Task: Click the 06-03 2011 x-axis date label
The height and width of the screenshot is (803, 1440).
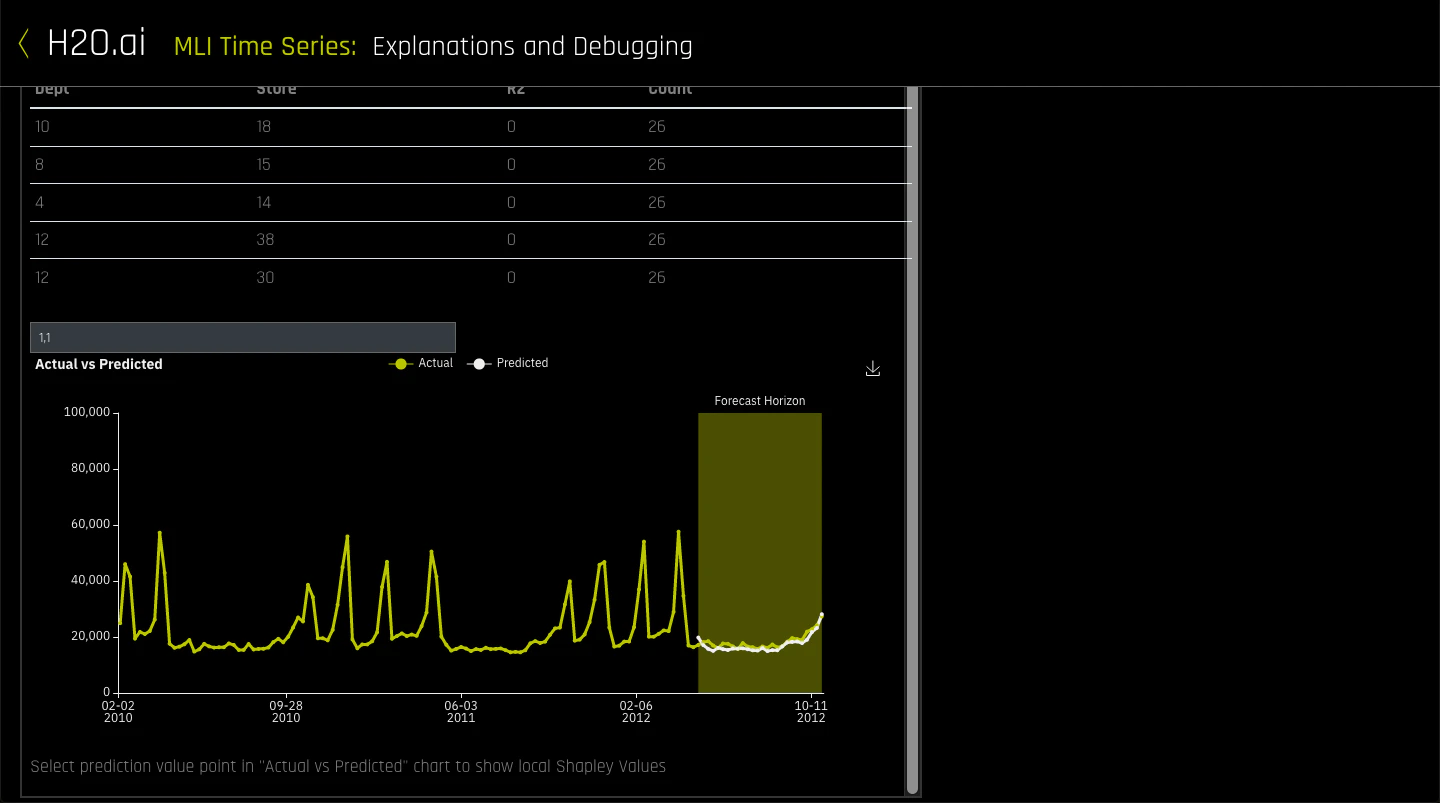Action: [461, 711]
